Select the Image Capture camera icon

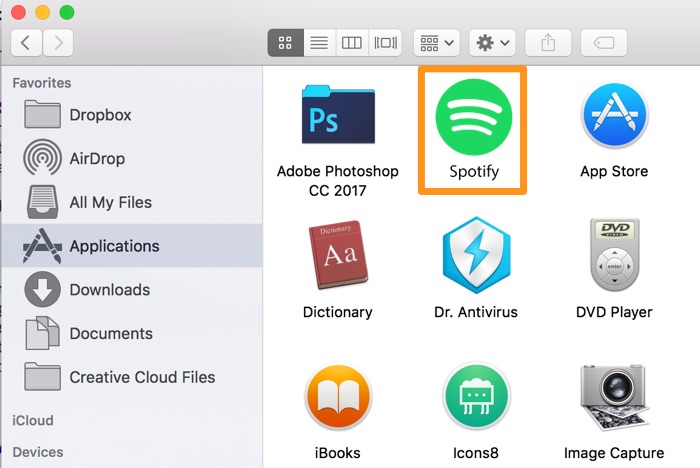[614, 397]
